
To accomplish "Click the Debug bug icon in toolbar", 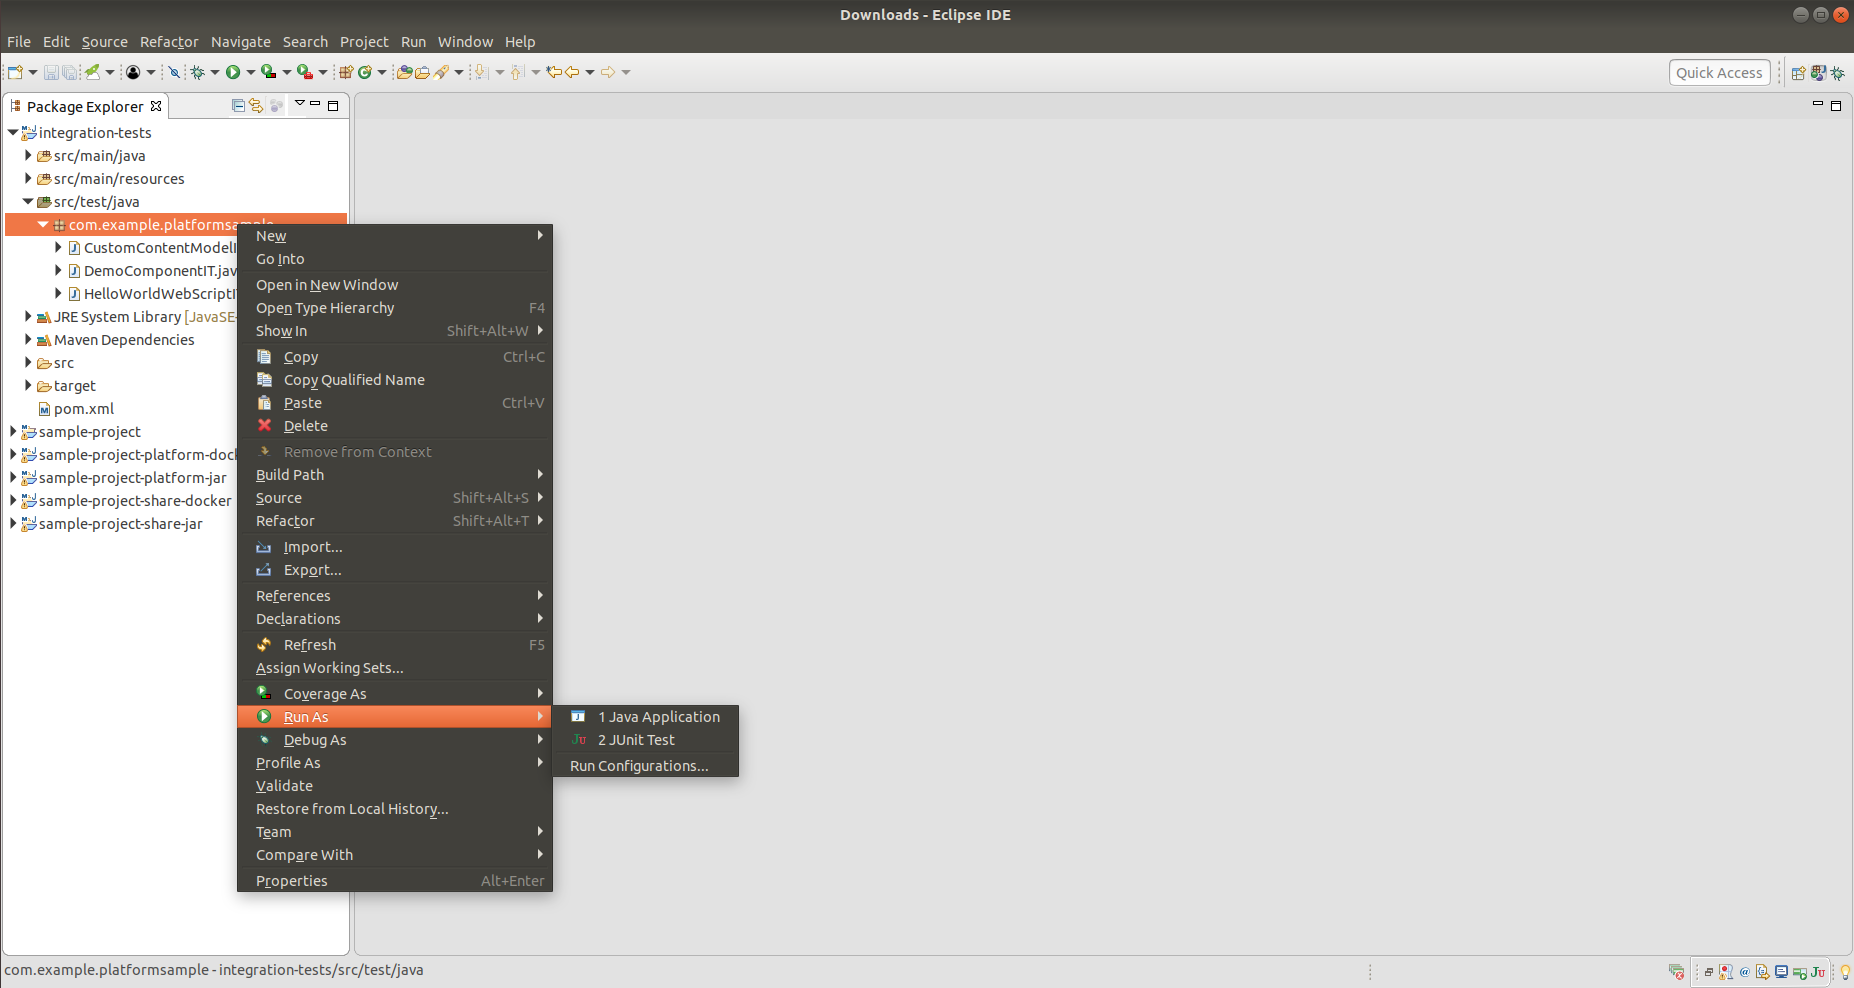I will pyautogui.click(x=198, y=72).
